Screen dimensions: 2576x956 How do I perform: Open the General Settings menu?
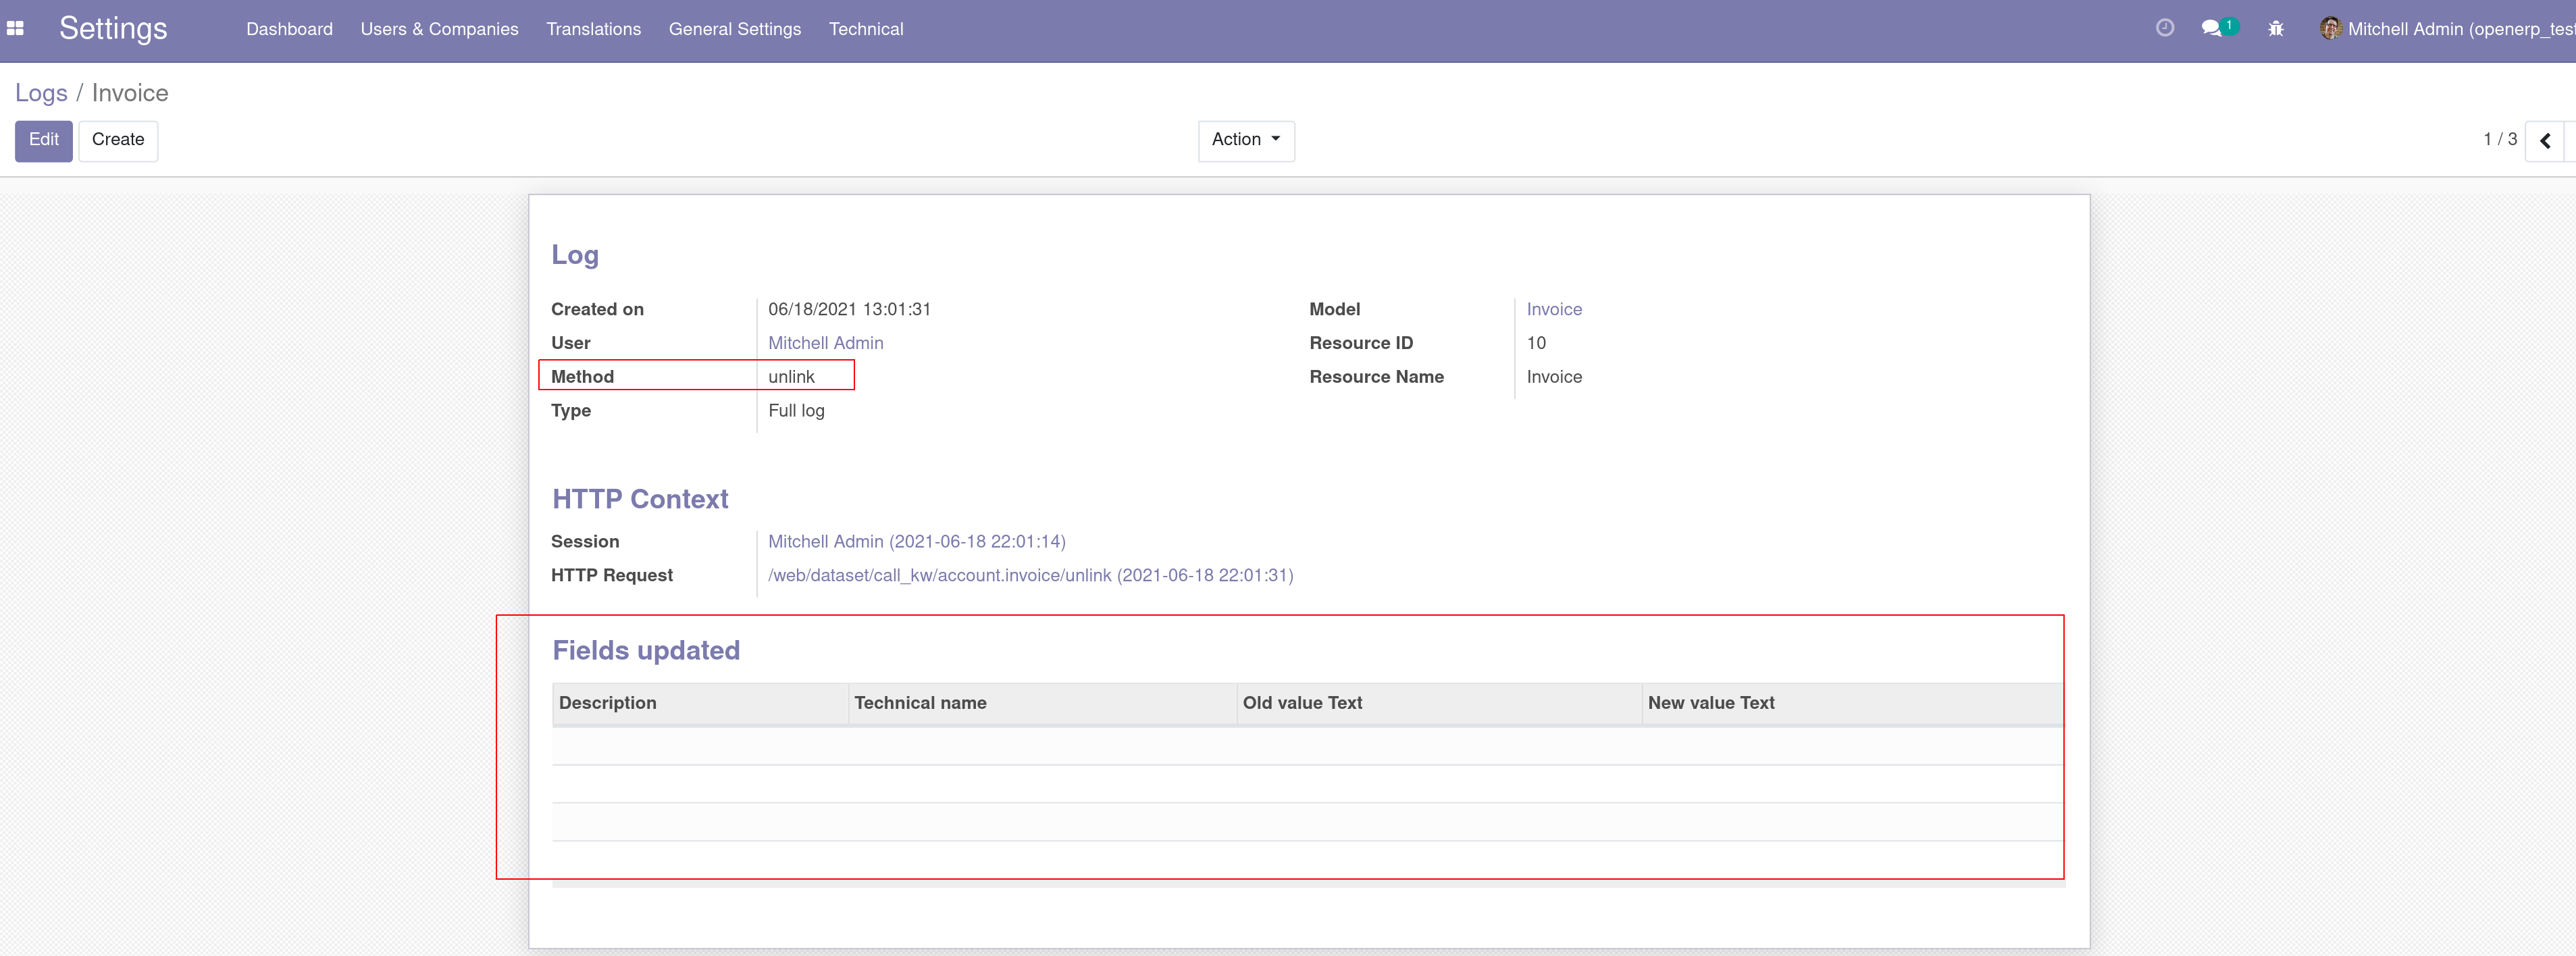pyautogui.click(x=735, y=29)
